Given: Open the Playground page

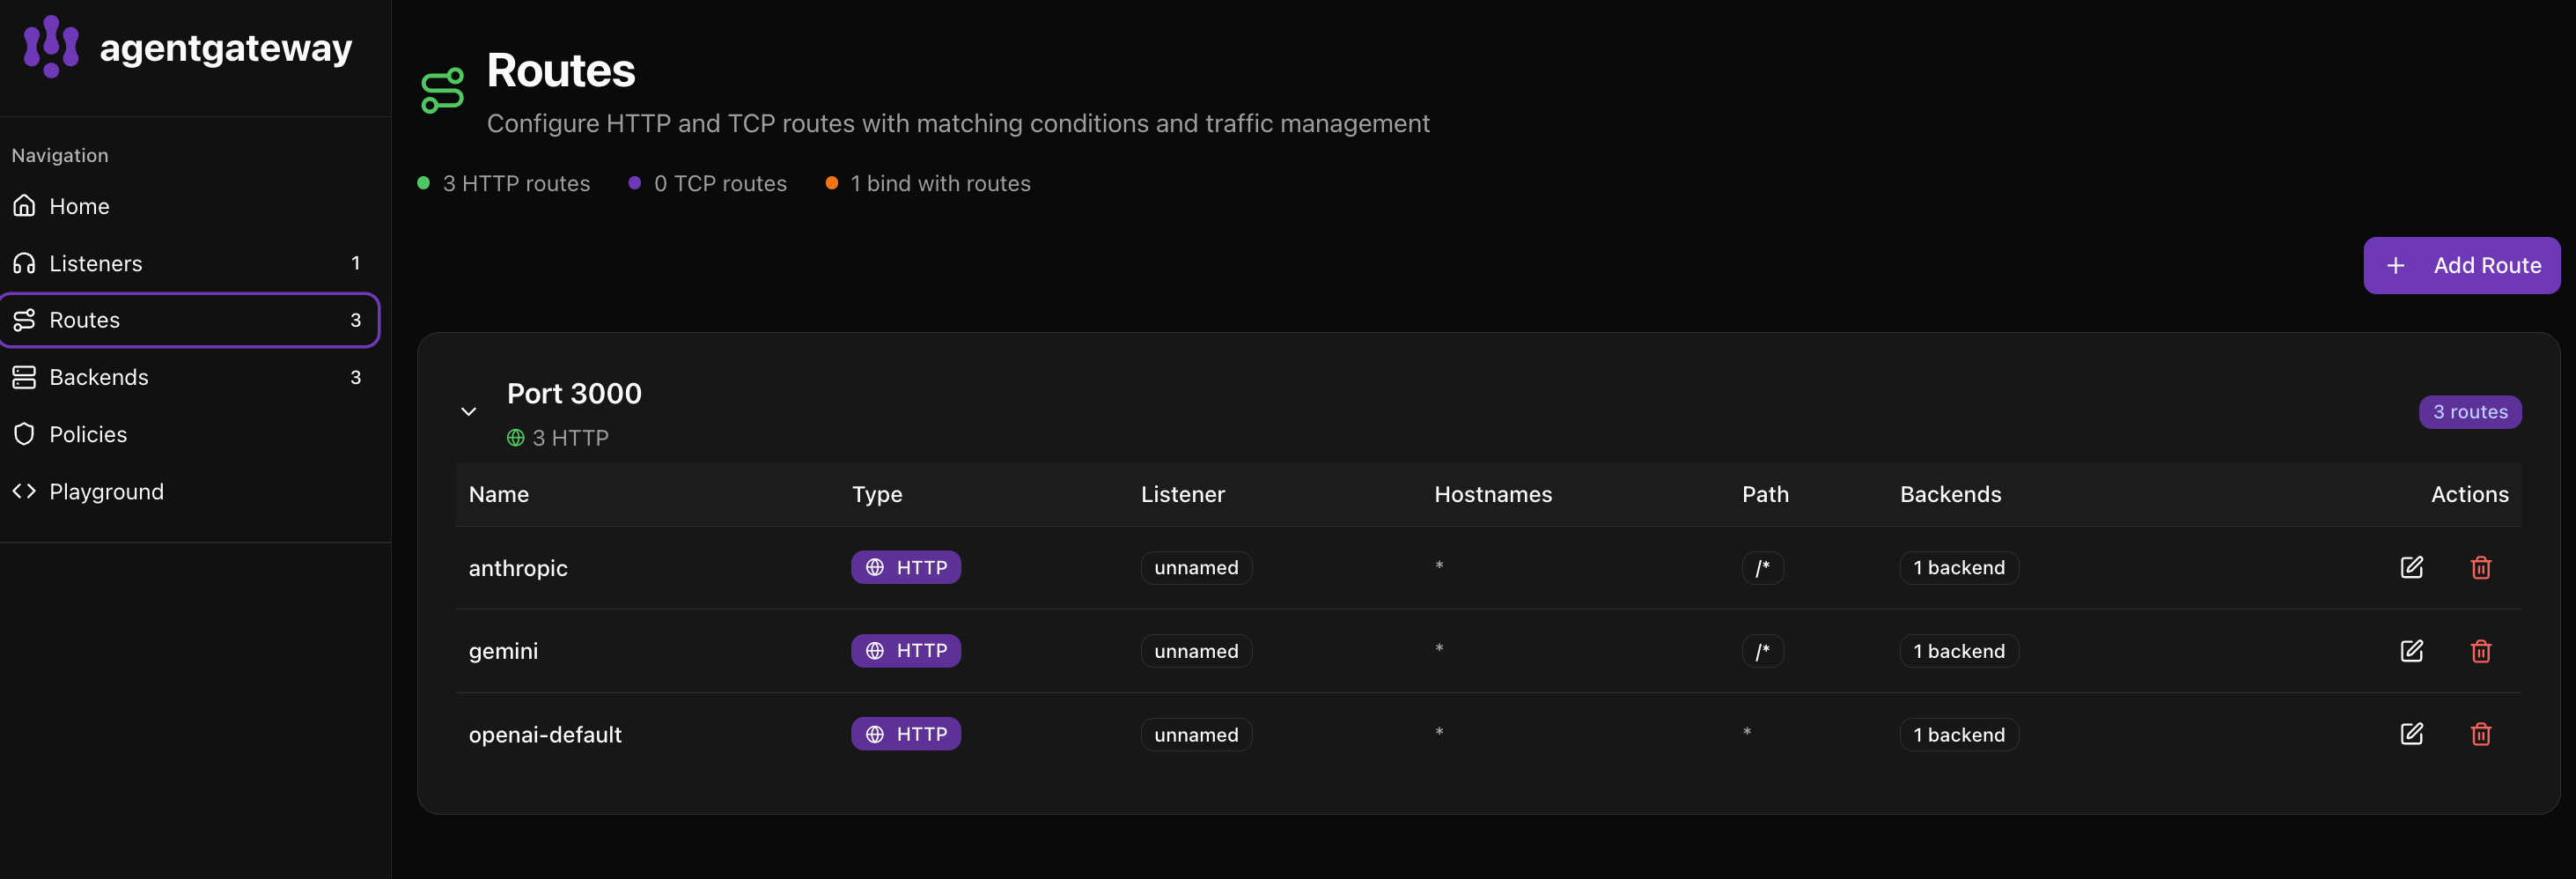Looking at the screenshot, I should point(106,491).
